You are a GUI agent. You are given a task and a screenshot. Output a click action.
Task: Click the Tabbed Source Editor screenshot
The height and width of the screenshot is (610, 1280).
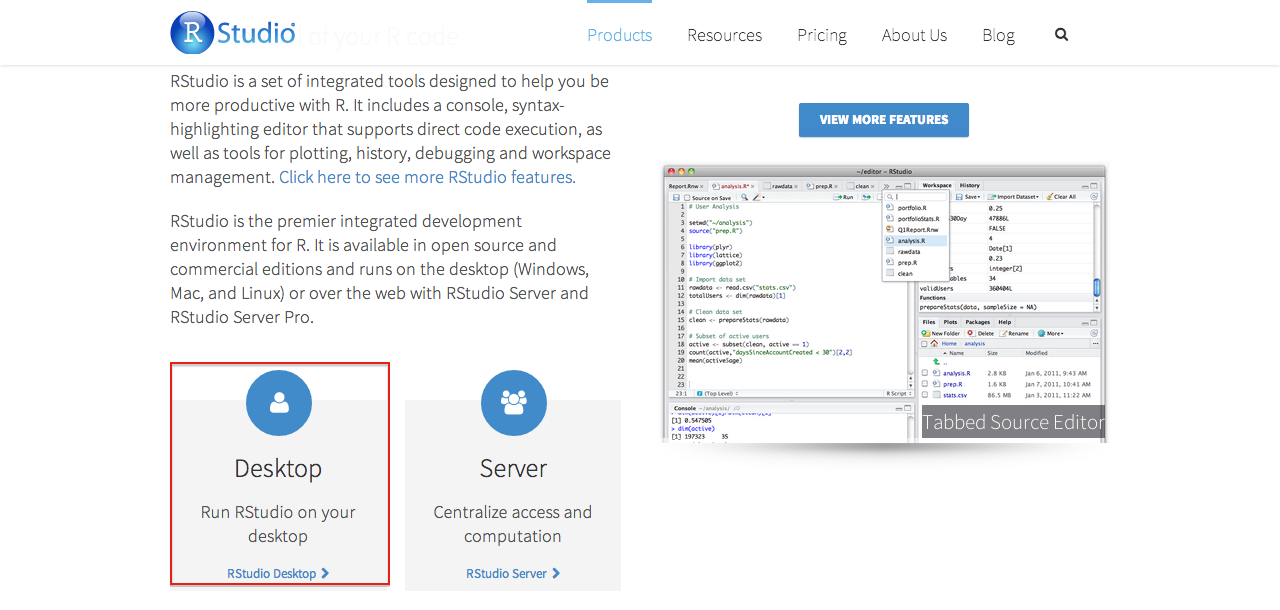(x=885, y=303)
